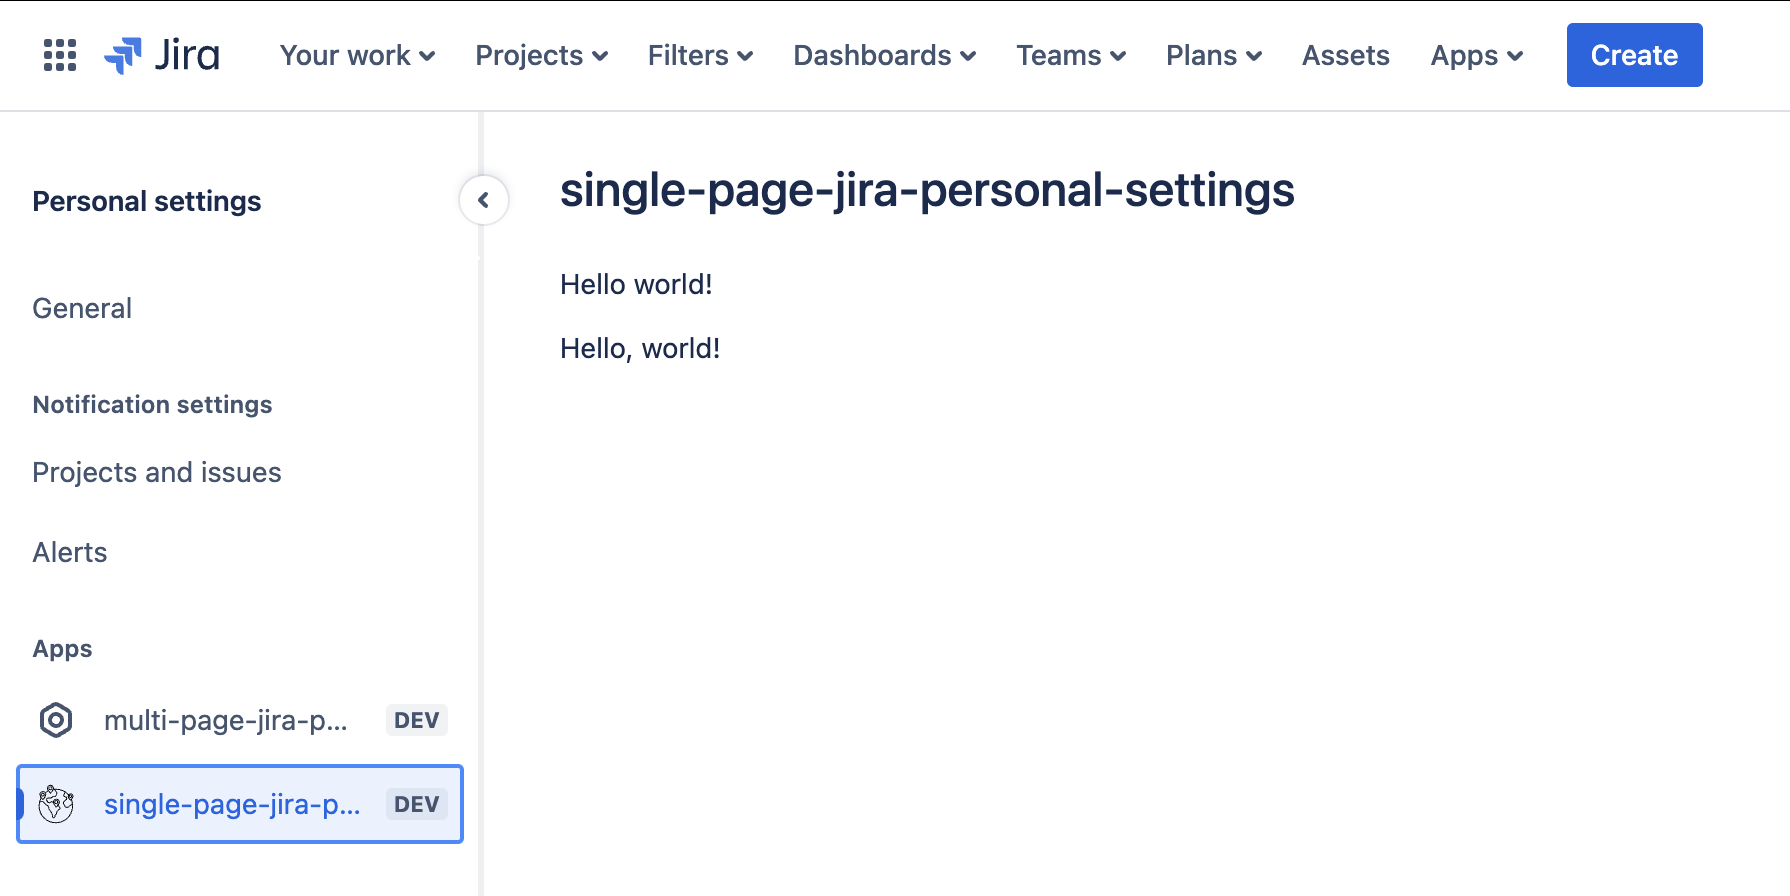Click the Jira logo
This screenshot has width=1790, height=896.
click(x=163, y=55)
